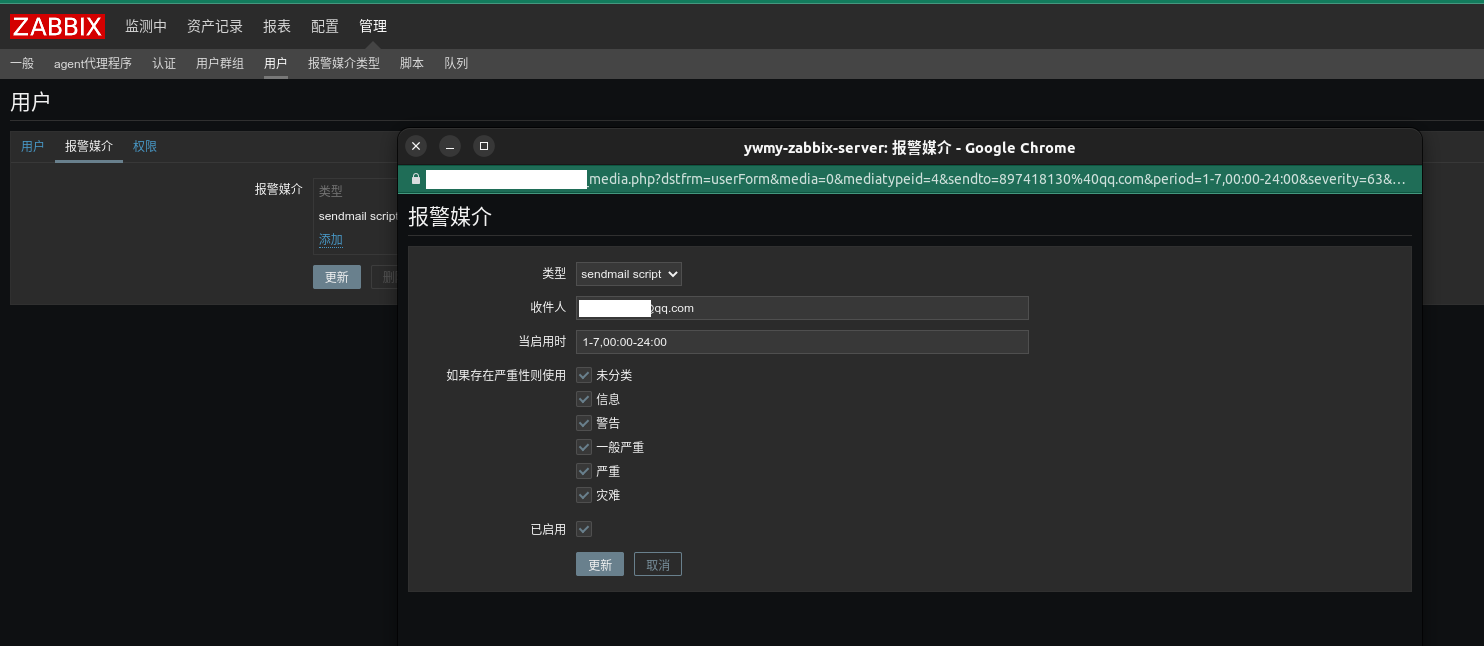Click the 用户 page heading
This screenshot has width=1484, height=646.
pos(30,101)
